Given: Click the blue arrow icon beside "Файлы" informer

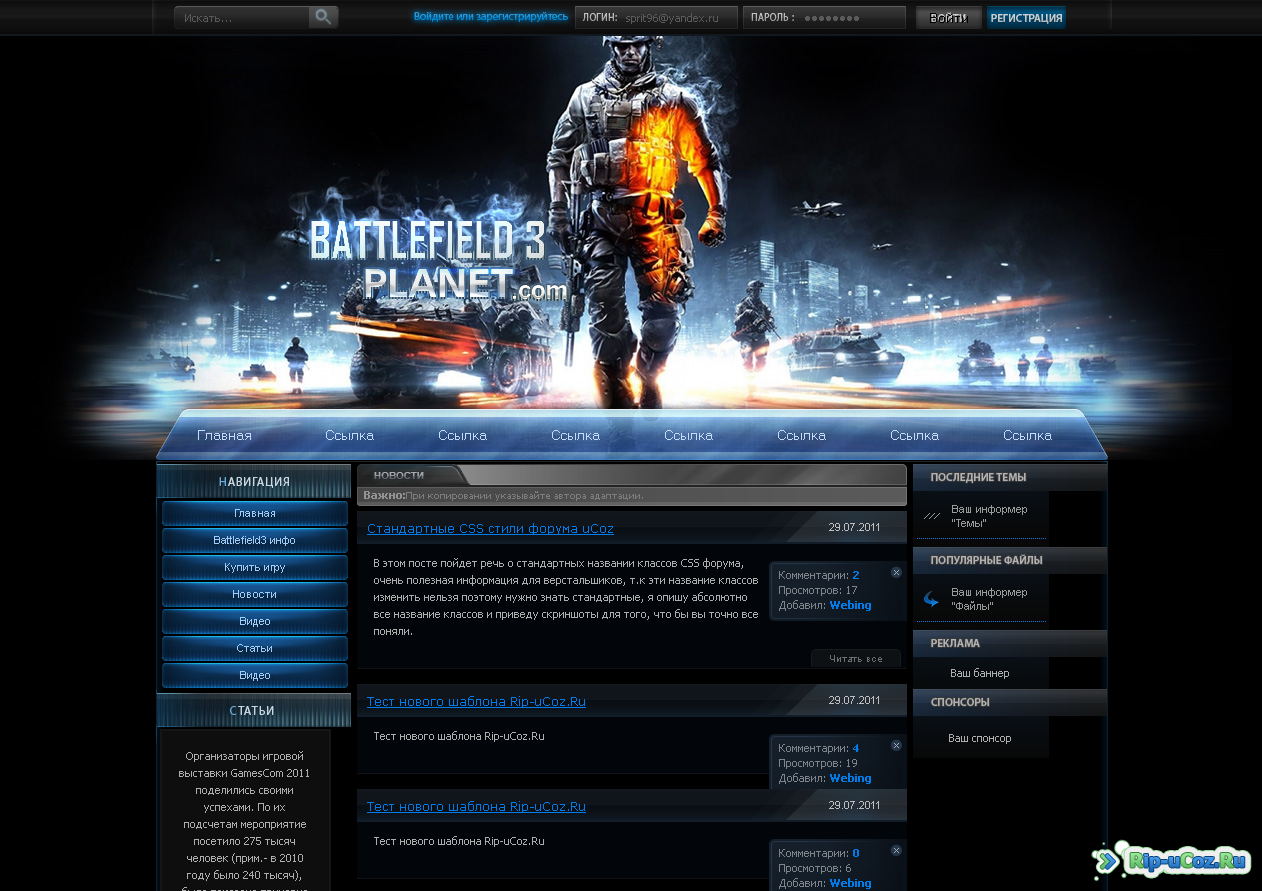Looking at the screenshot, I should click(x=931, y=599).
